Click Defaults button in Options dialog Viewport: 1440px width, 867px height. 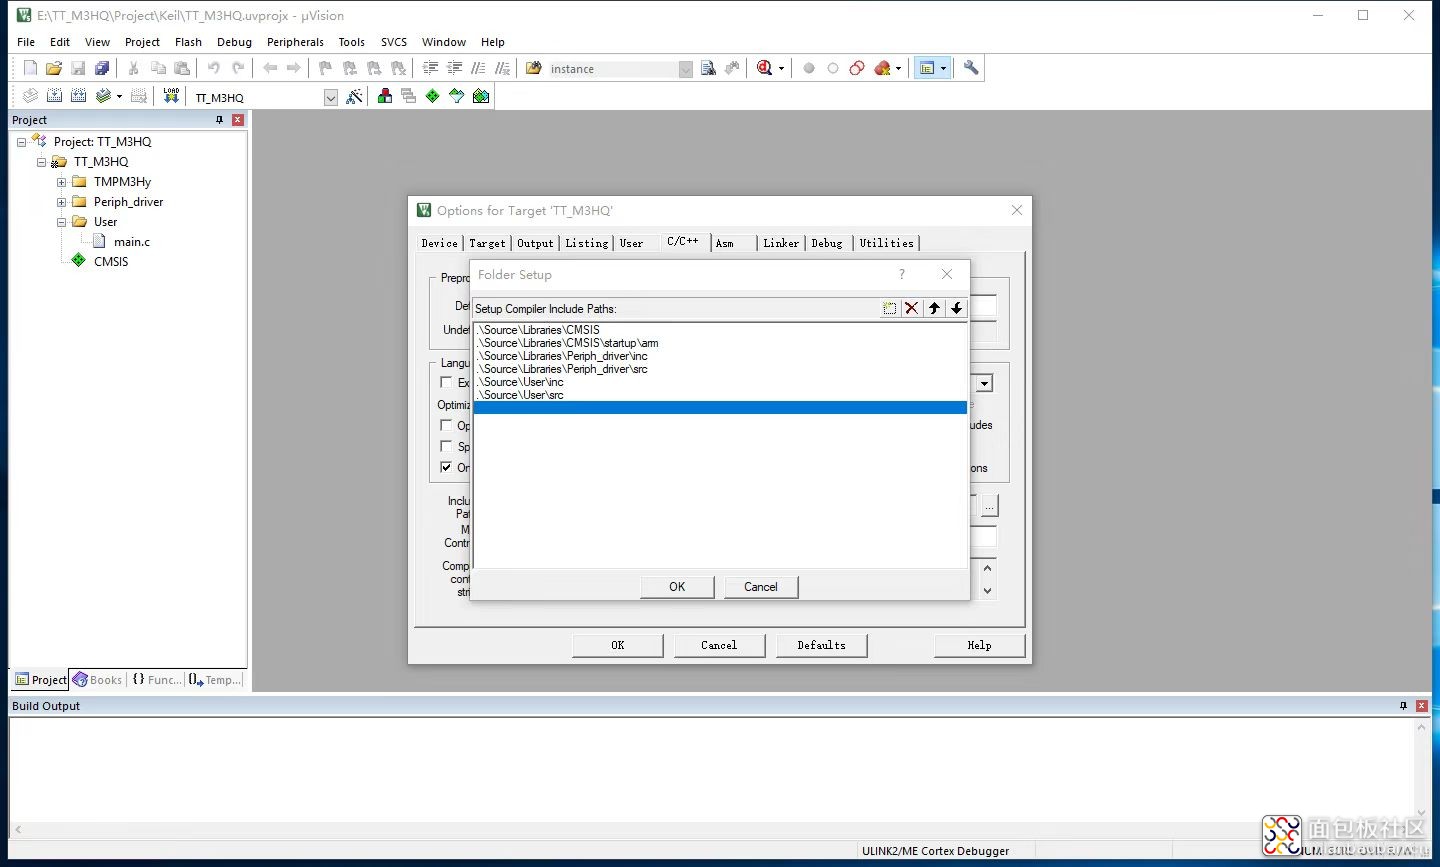[x=821, y=645]
